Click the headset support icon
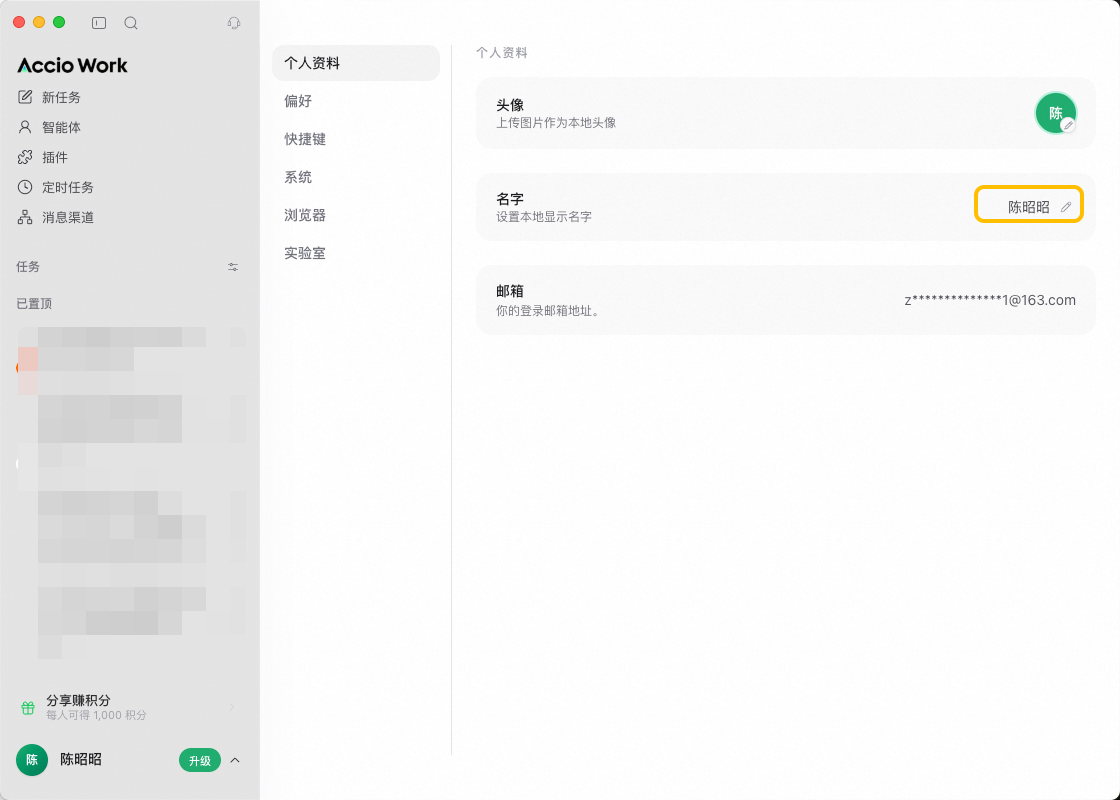The height and width of the screenshot is (800, 1120). tap(234, 23)
